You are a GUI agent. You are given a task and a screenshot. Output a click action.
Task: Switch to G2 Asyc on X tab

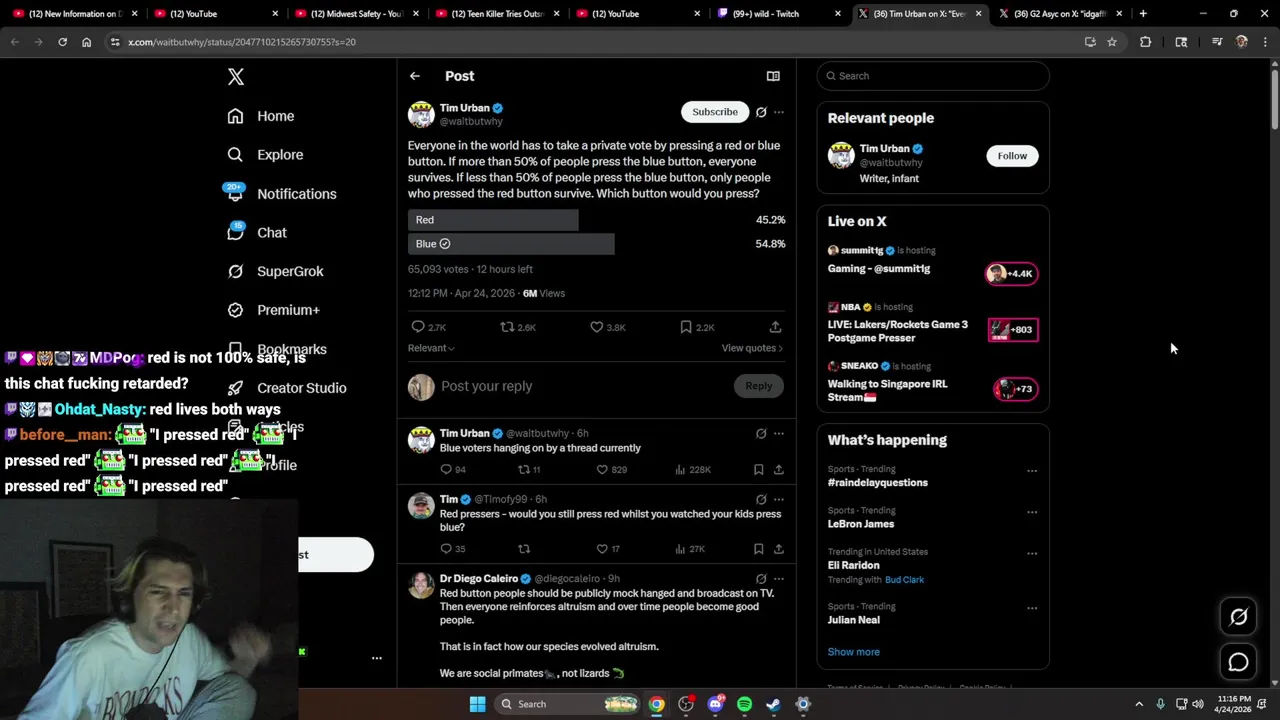click(x=1060, y=14)
